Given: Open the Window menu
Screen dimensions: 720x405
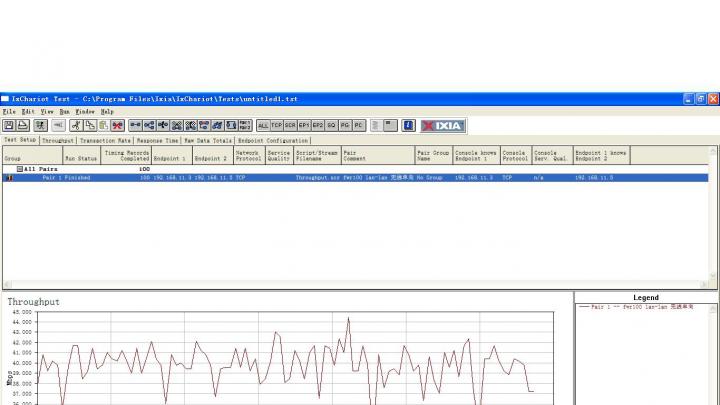Looking at the screenshot, I should [85, 112].
